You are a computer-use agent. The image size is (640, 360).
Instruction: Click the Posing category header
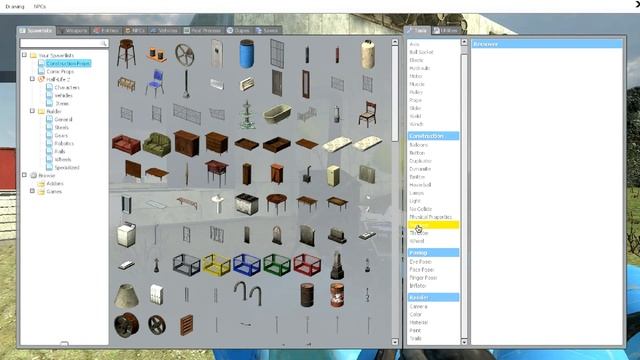(x=433, y=253)
